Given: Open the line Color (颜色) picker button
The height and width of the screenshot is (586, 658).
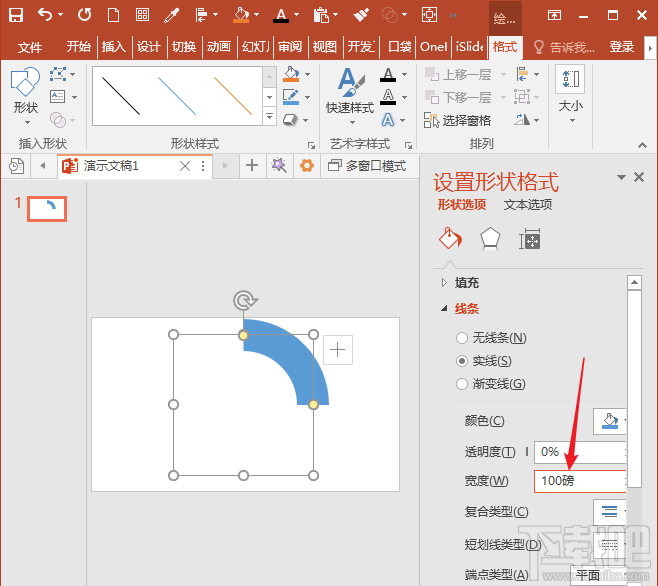Looking at the screenshot, I should pyautogui.click(x=610, y=421).
